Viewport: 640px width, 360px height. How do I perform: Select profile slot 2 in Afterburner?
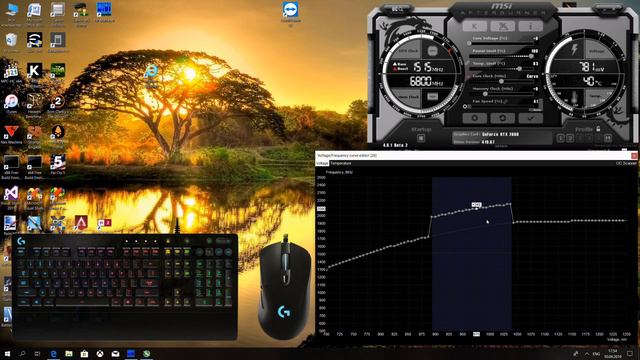pyautogui.click(x=570, y=138)
